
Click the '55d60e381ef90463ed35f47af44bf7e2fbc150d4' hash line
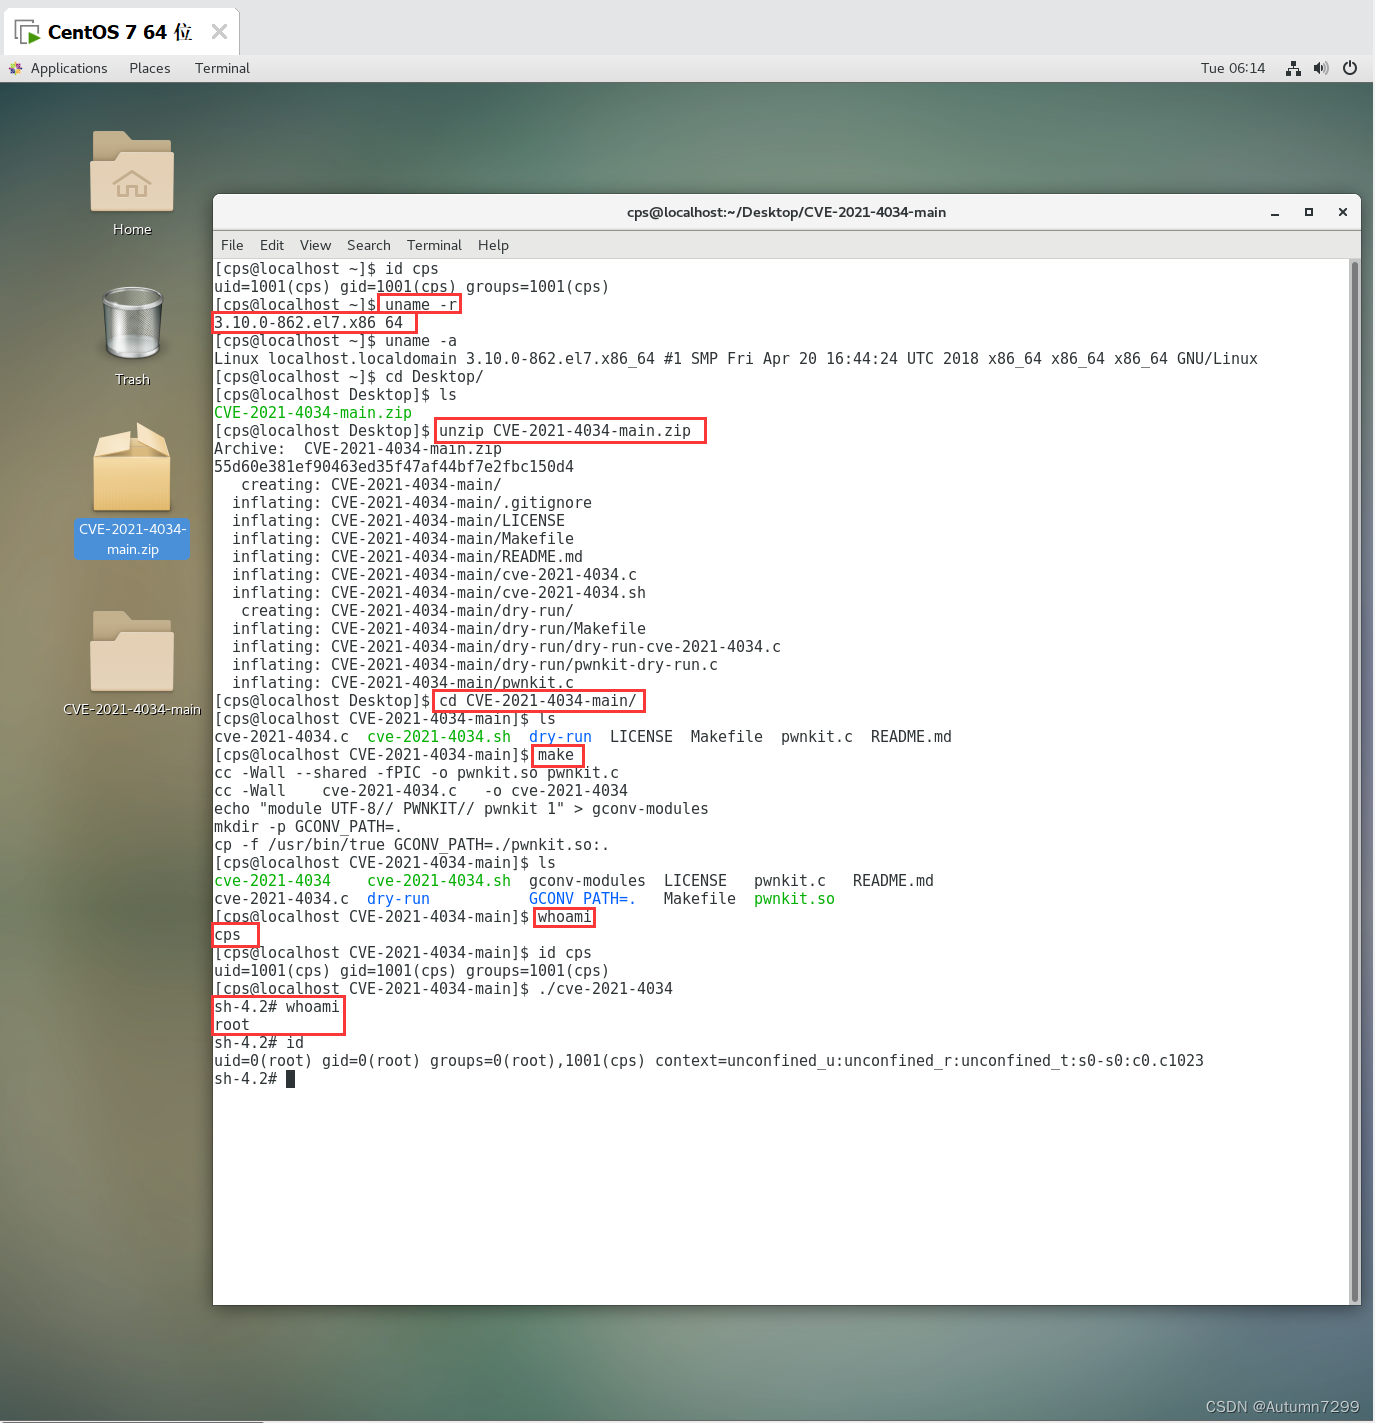[x=394, y=467]
